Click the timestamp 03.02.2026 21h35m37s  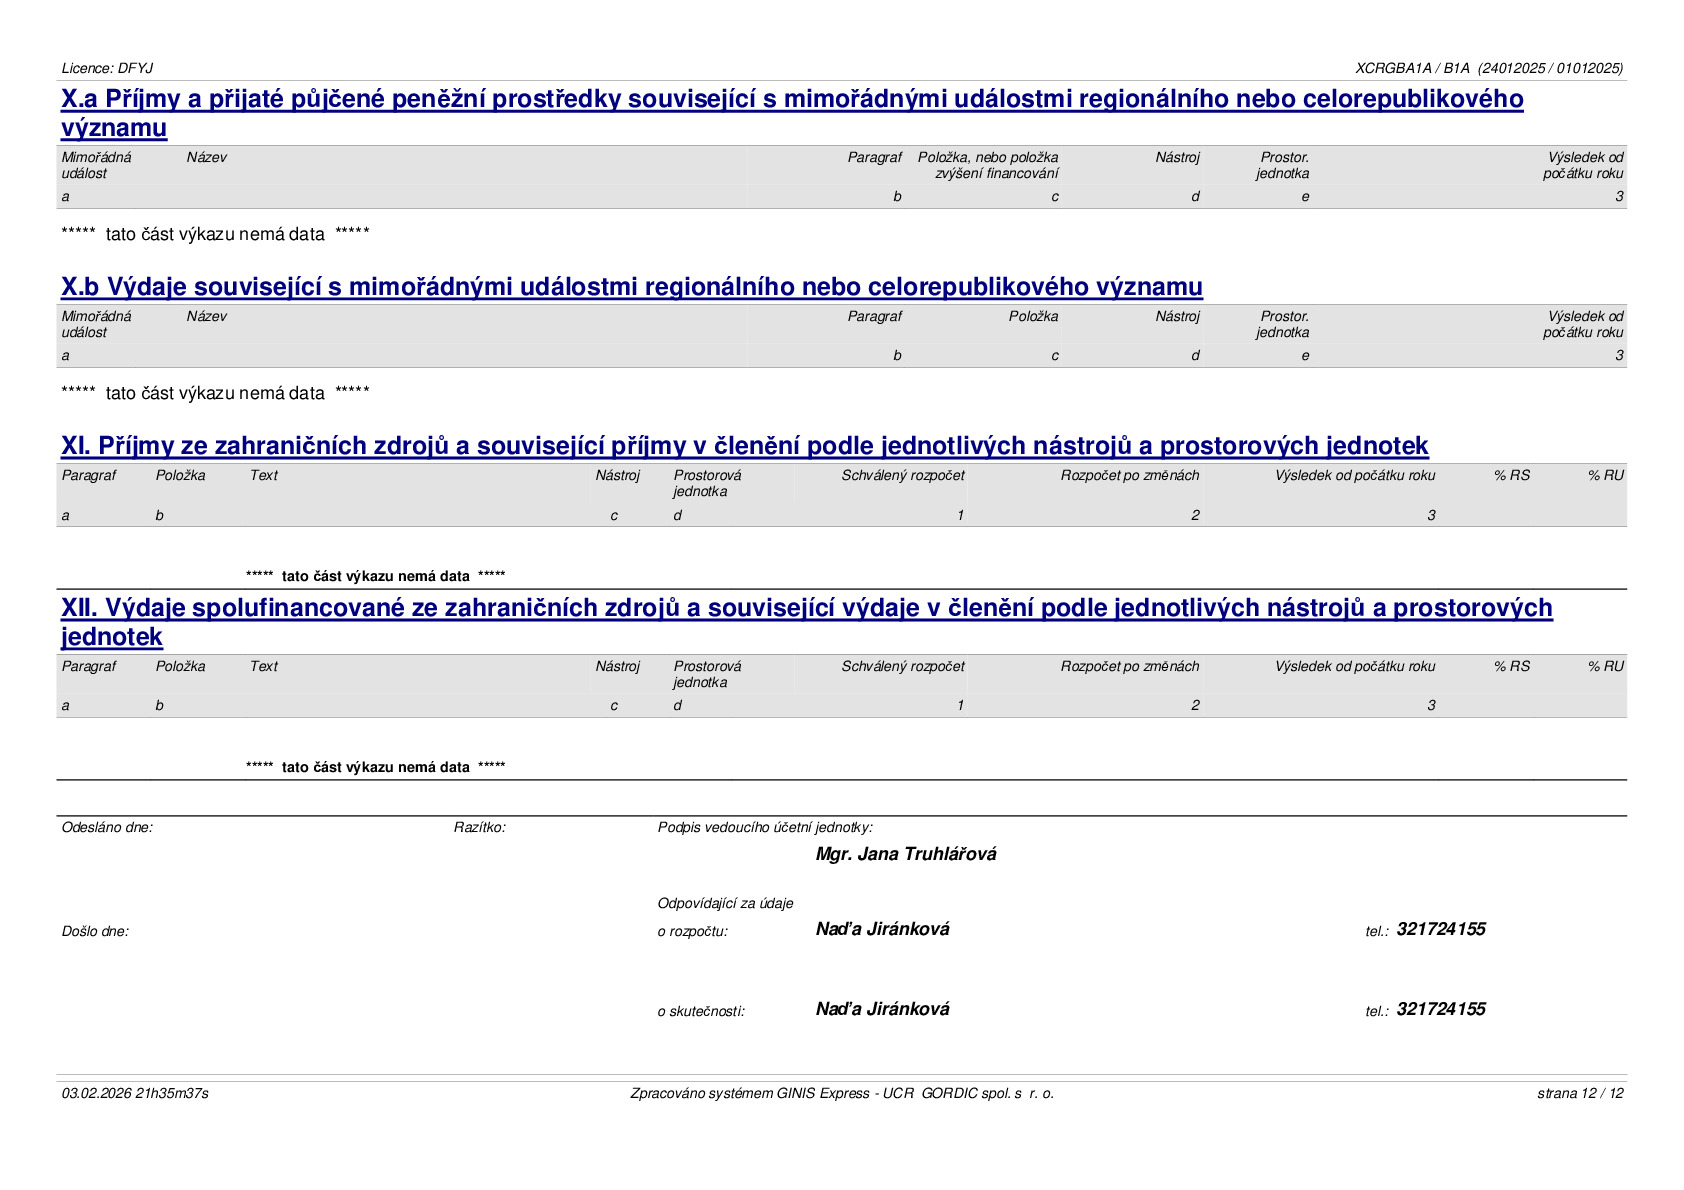(x=135, y=1093)
